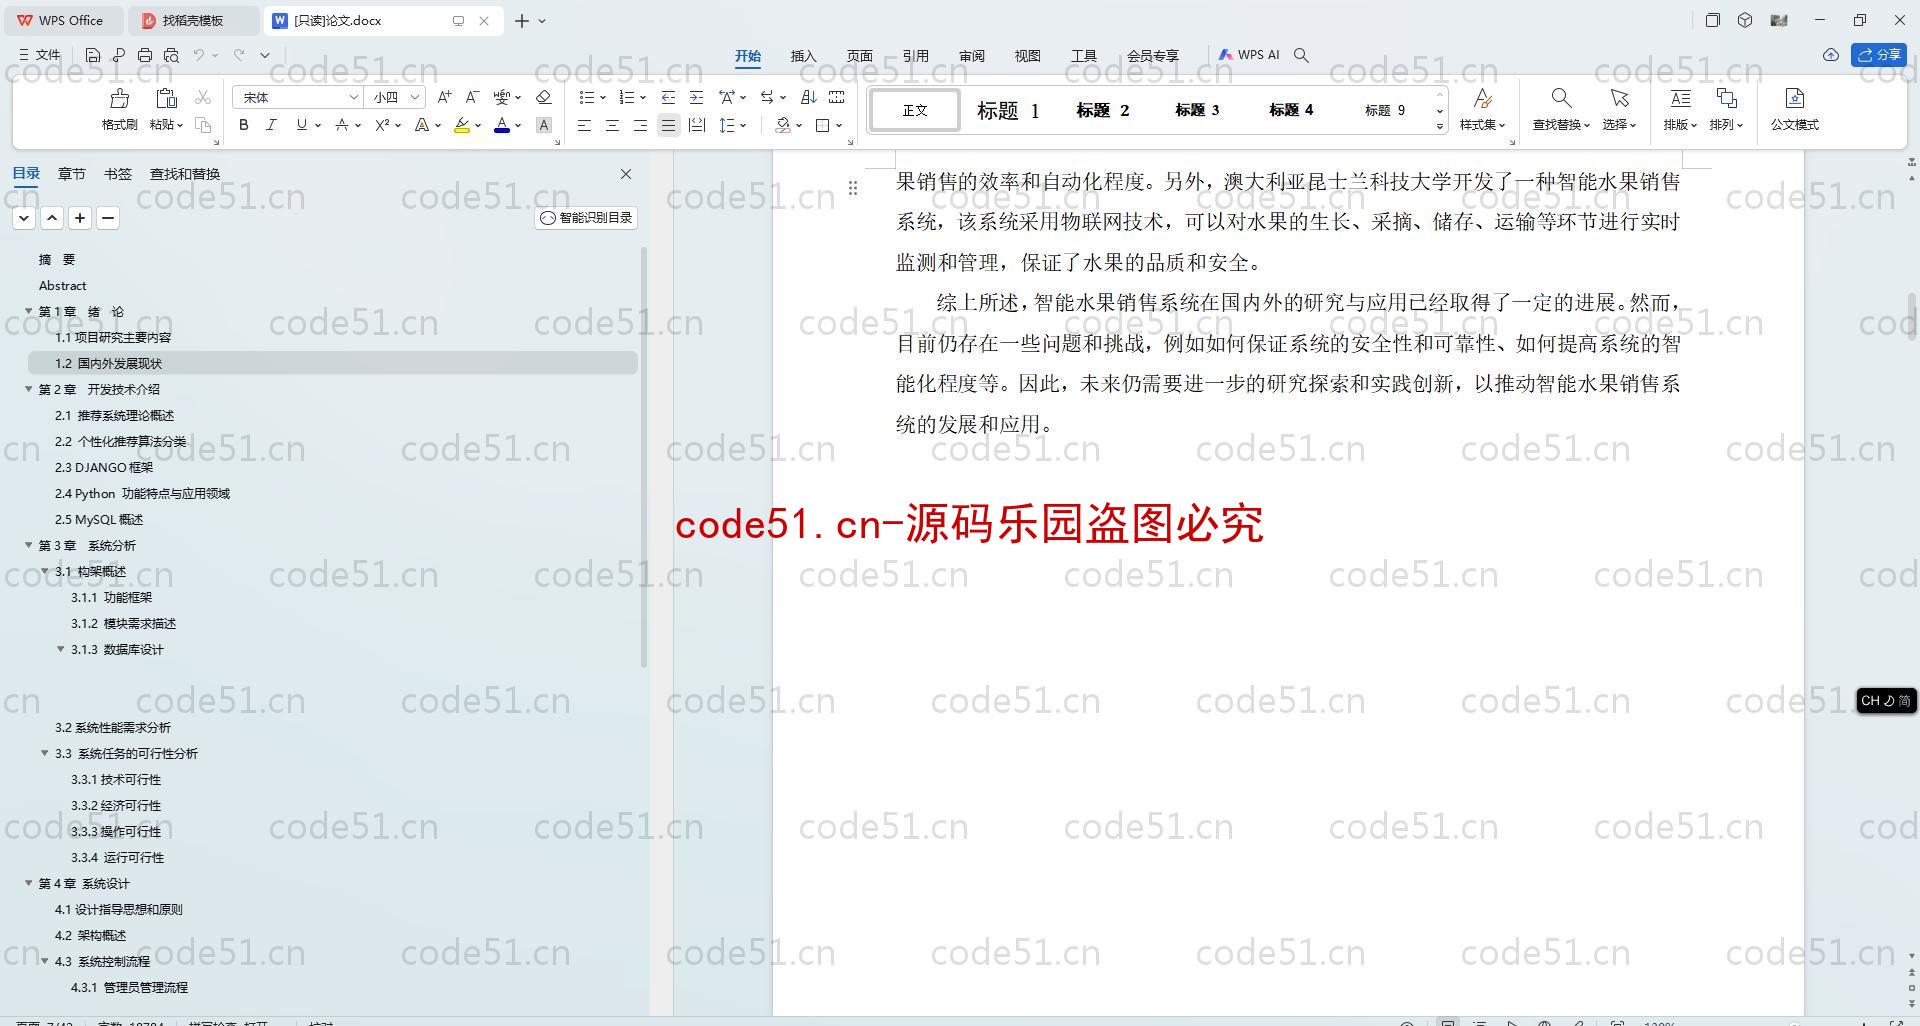The width and height of the screenshot is (1920, 1026).
Task: Click the print preview icon
Action: tap(171, 55)
